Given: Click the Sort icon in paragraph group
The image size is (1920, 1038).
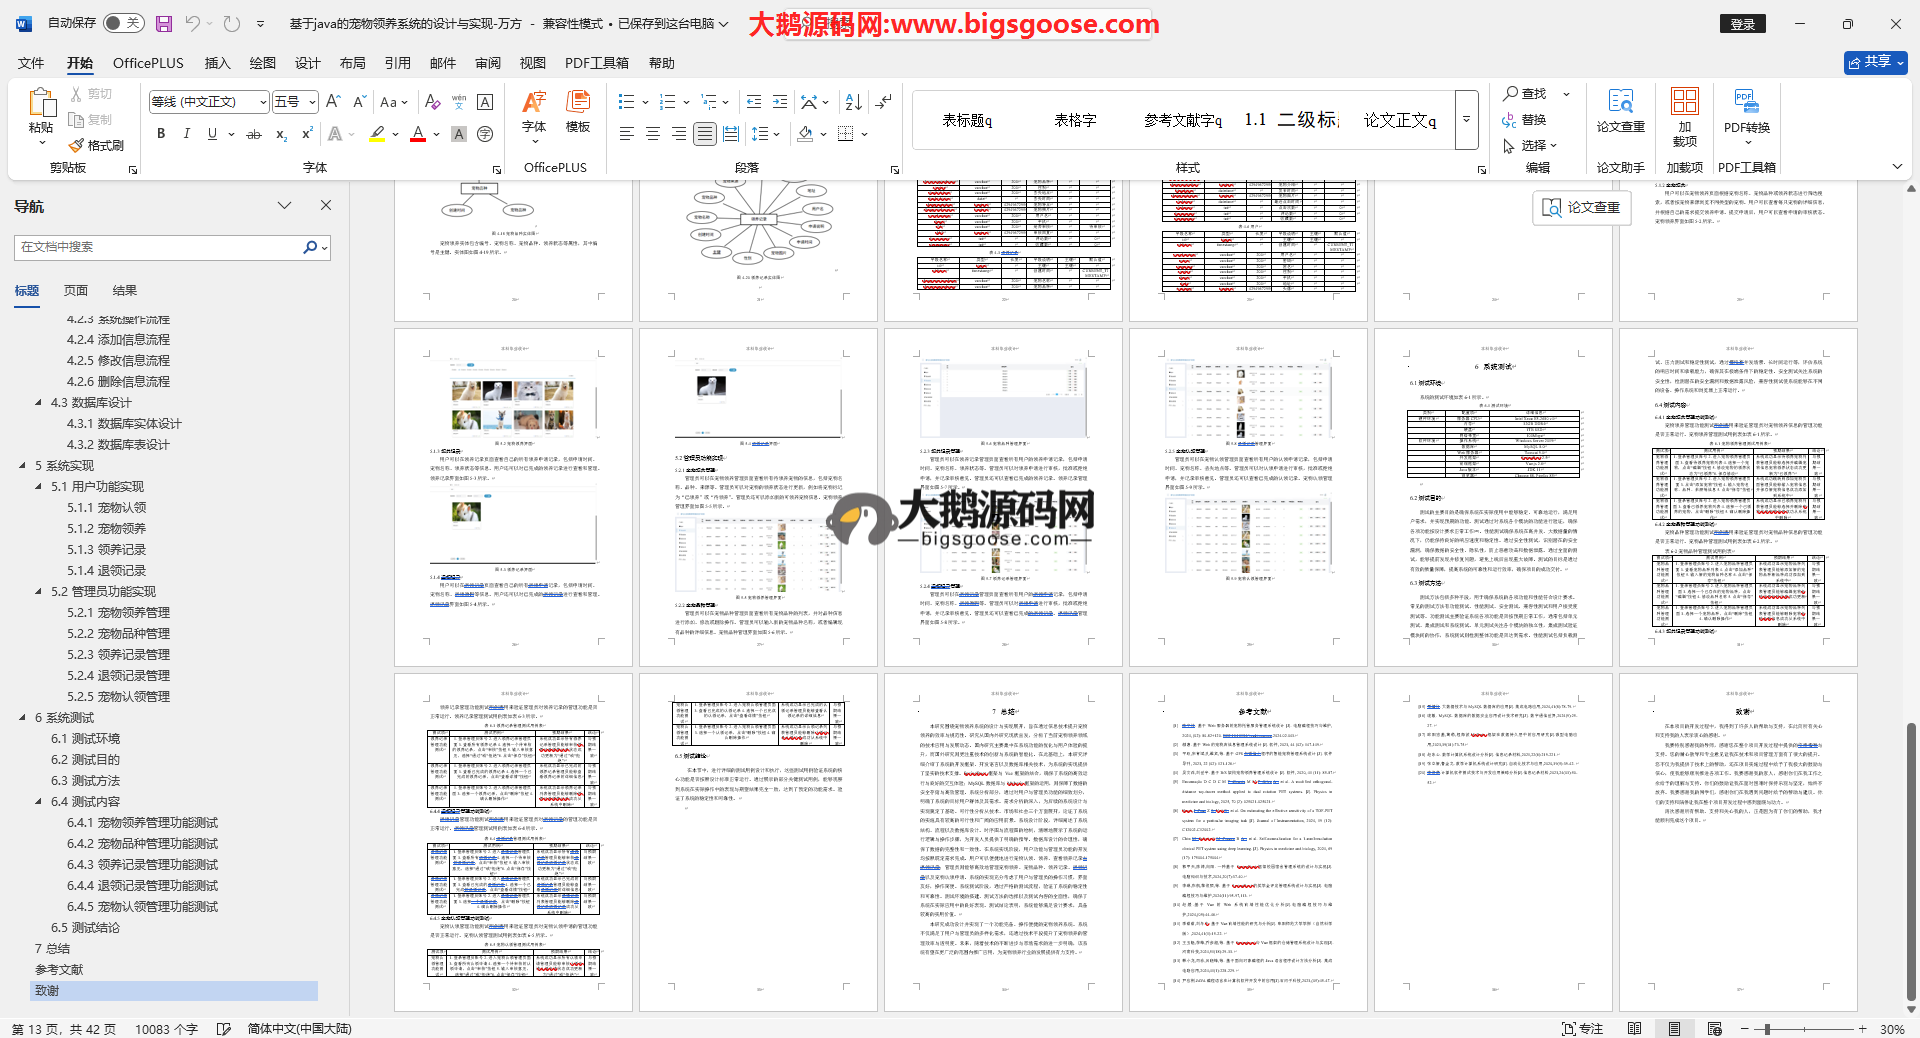Looking at the screenshot, I should tap(853, 102).
